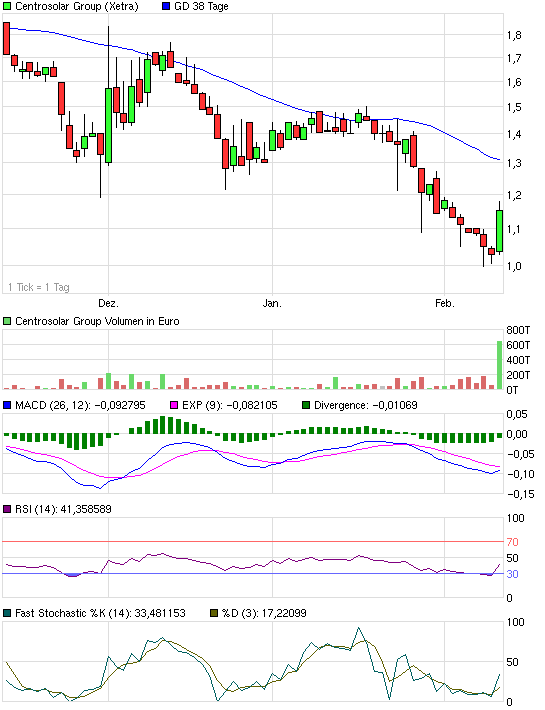545x710 pixels.
Task: Click the magenta EXP (9) legend square
Action: (x=174, y=405)
